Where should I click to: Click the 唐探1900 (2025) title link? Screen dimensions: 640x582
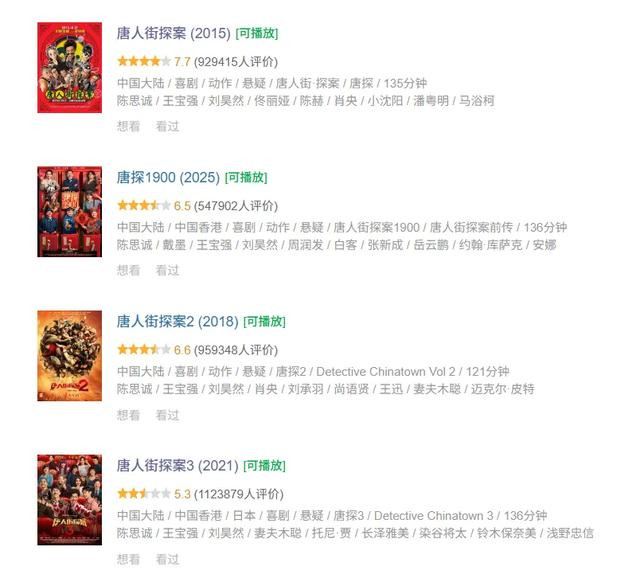tap(168, 178)
